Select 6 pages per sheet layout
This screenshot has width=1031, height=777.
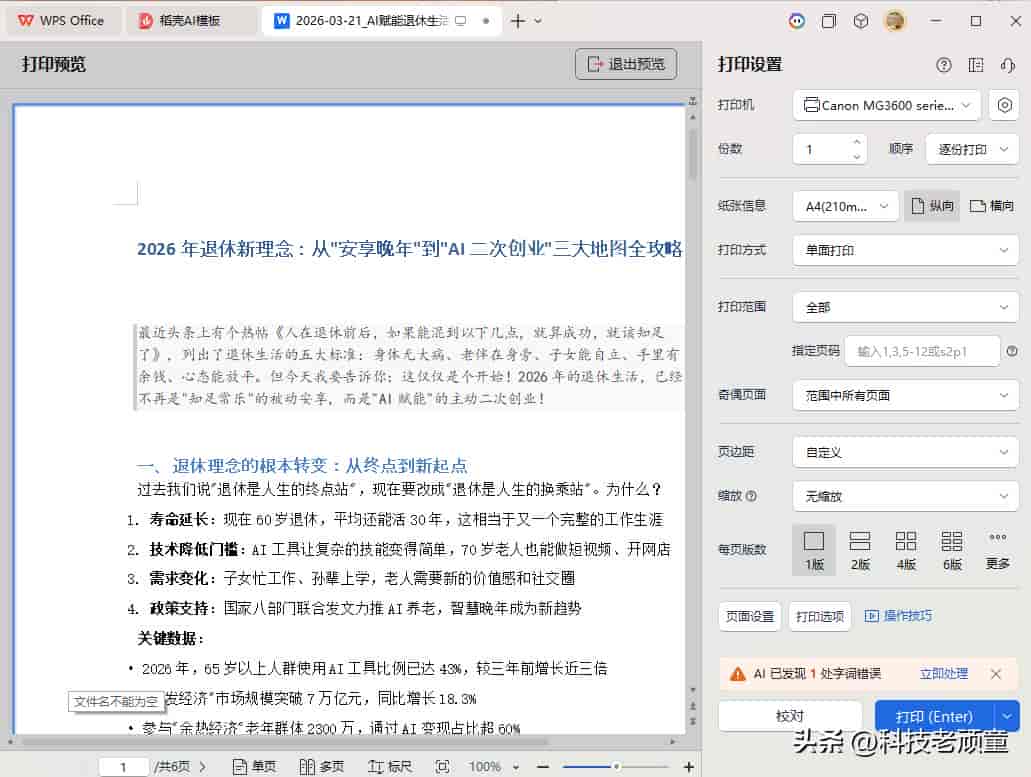tap(952, 550)
